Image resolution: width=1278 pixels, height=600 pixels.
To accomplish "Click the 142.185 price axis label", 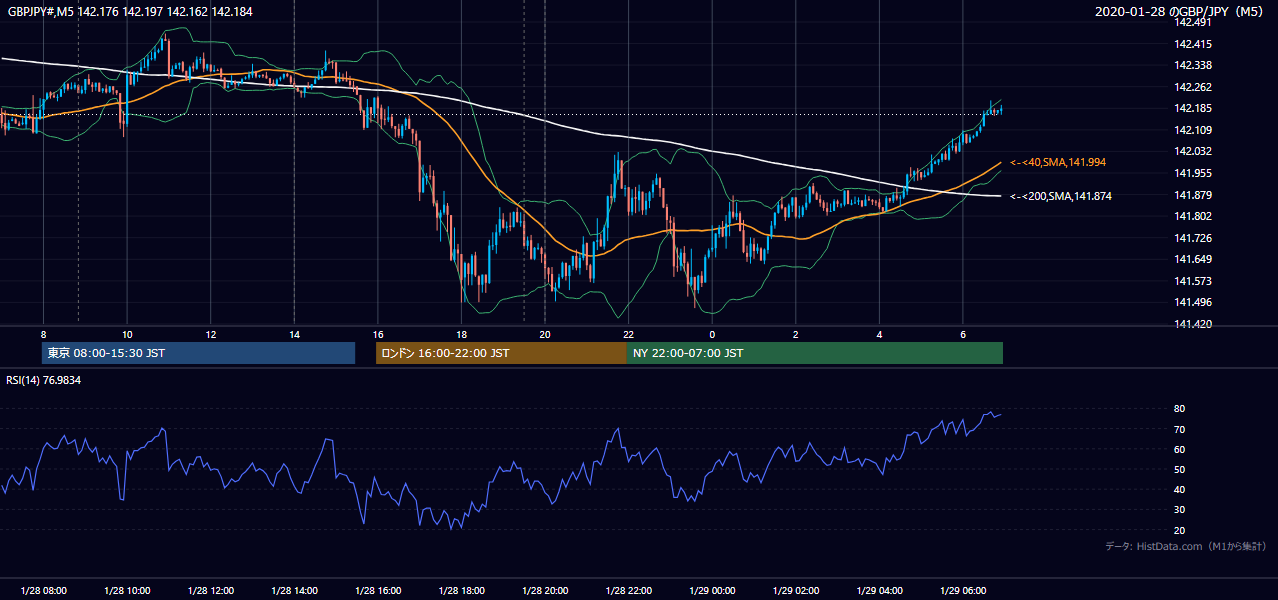I will [1192, 108].
